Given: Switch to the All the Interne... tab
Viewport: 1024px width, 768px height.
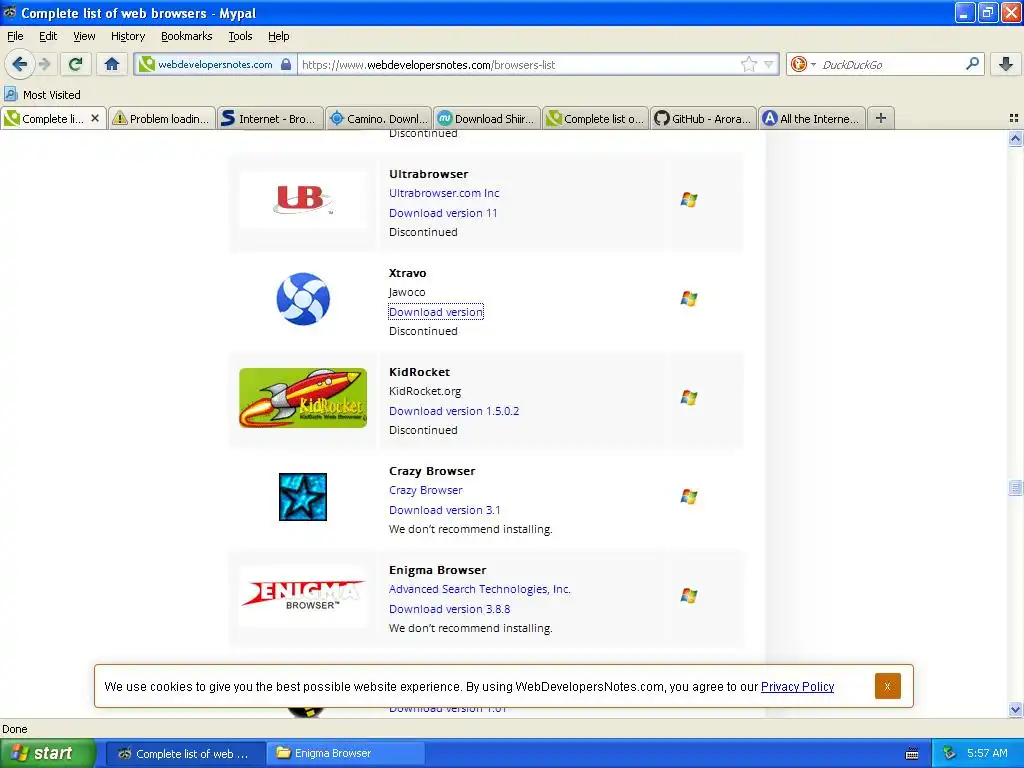Looking at the screenshot, I should click(x=812, y=118).
